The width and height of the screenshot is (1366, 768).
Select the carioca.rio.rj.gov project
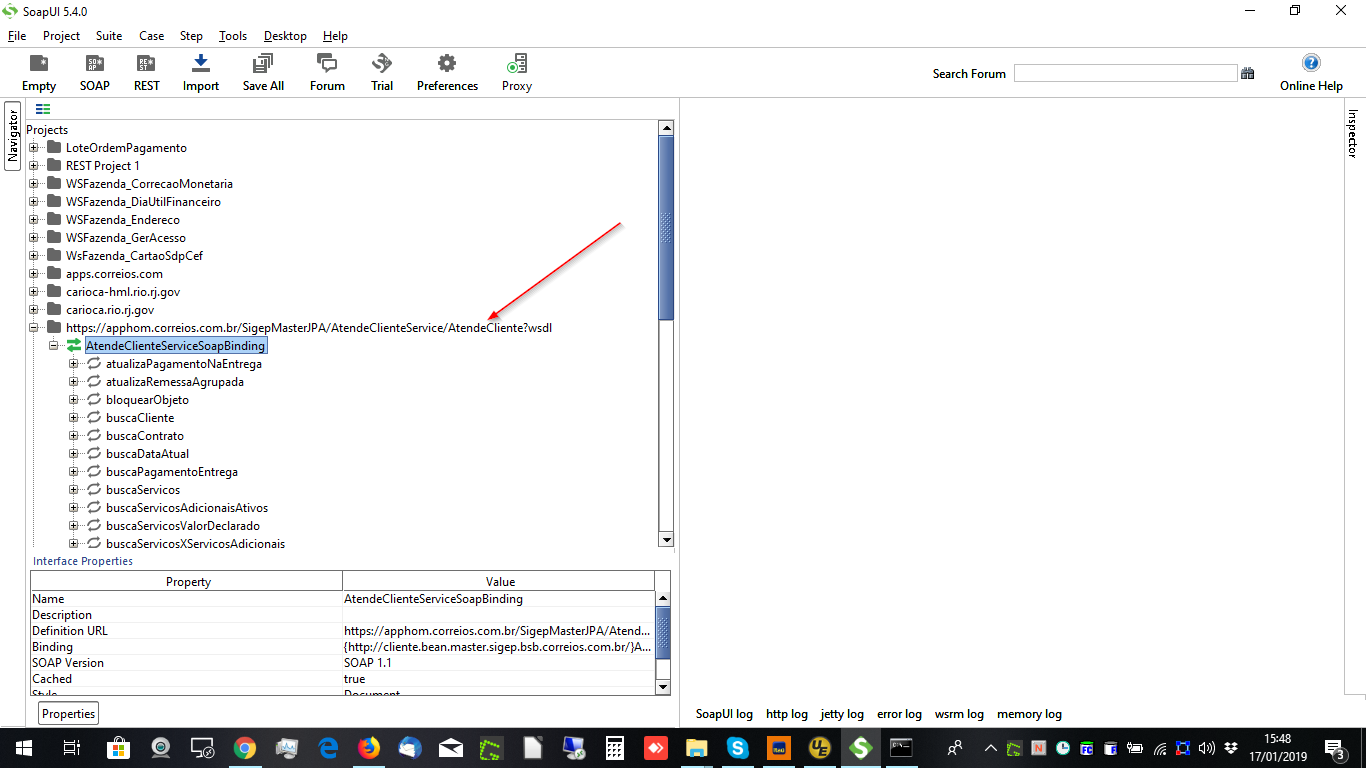(110, 310)
